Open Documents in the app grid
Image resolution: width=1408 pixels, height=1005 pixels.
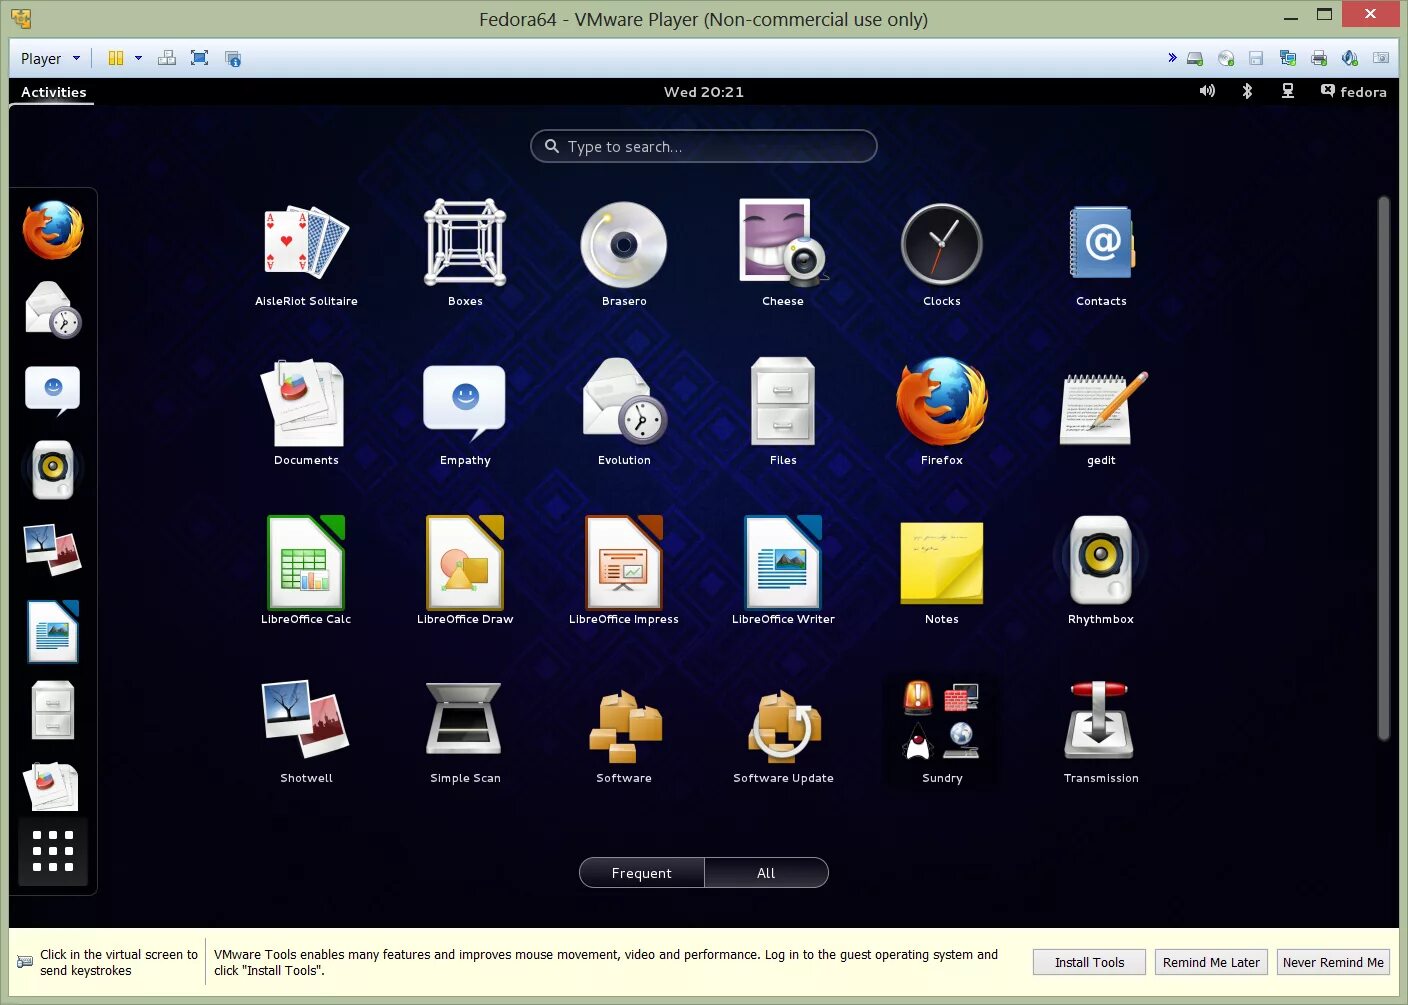point(306,413)
